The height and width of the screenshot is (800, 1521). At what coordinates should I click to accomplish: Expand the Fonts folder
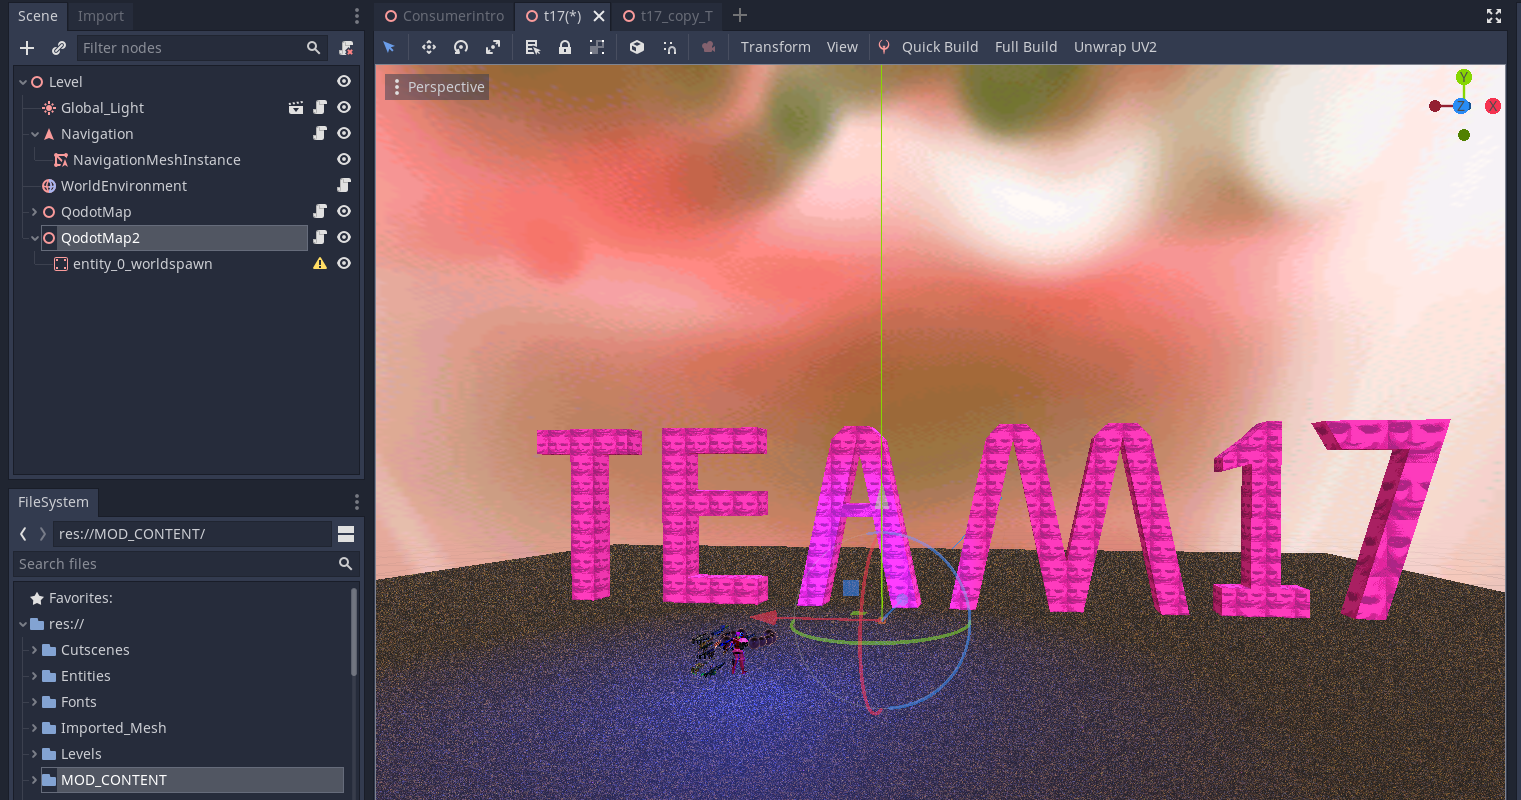pyautogui.click(x=35, y=702)
